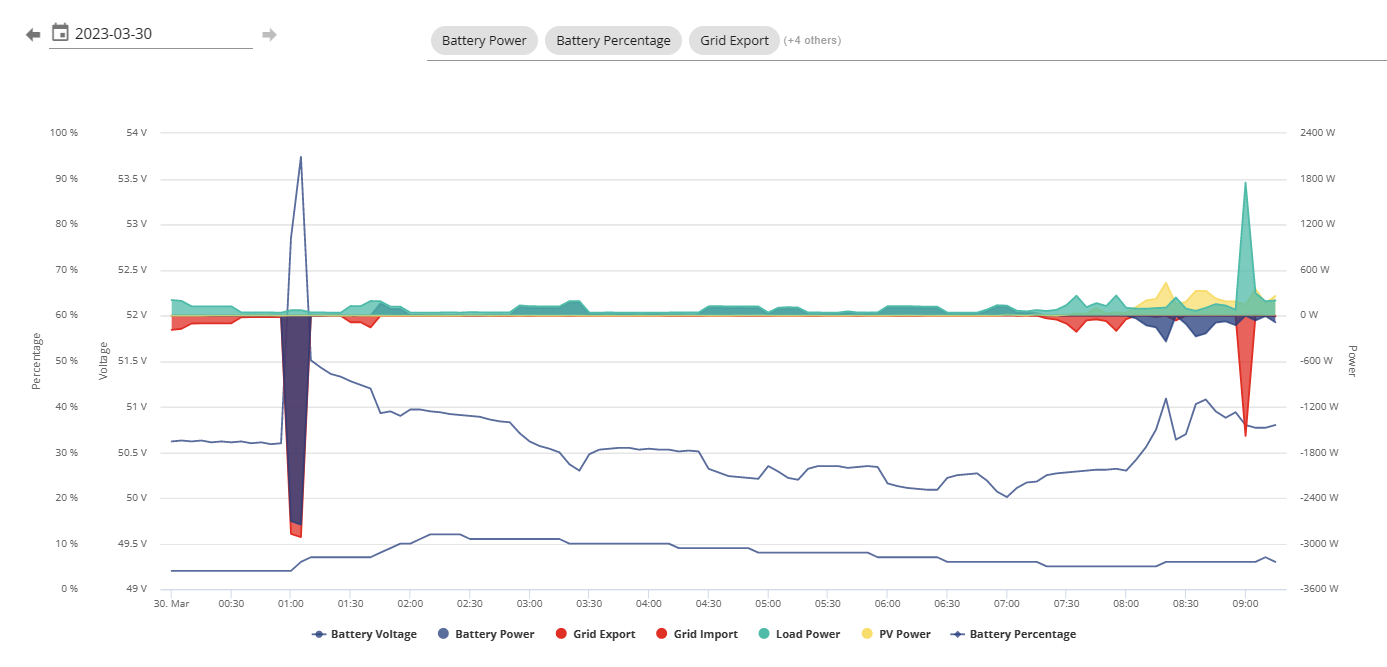Remove the Battery Power chip
Image resolution: width=1387 pixels, height=667 pixels.
pyautogui.click(x=485, y=41)
